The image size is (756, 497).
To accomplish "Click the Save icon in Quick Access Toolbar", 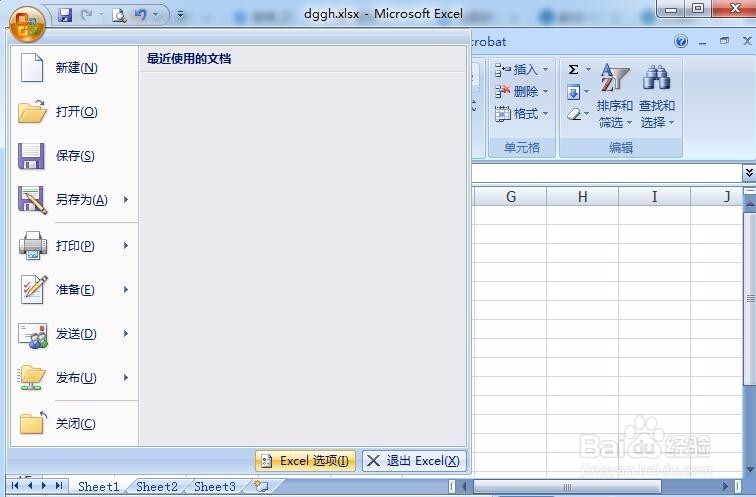I will pos(65,15).
